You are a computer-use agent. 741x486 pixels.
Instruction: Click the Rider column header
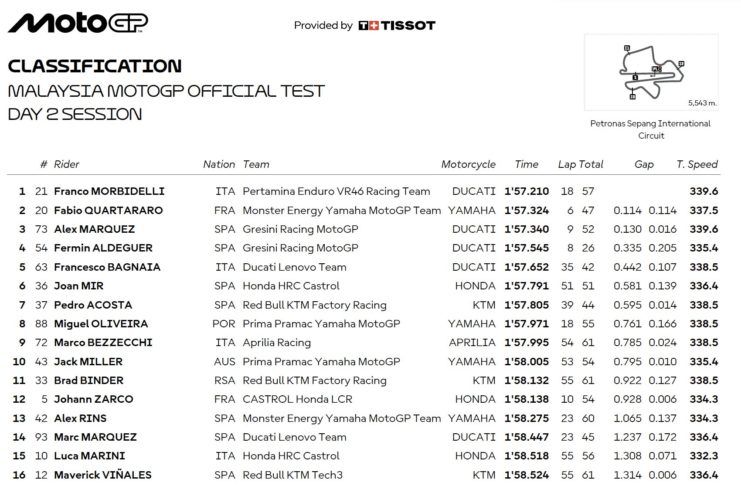pos(66,164)
